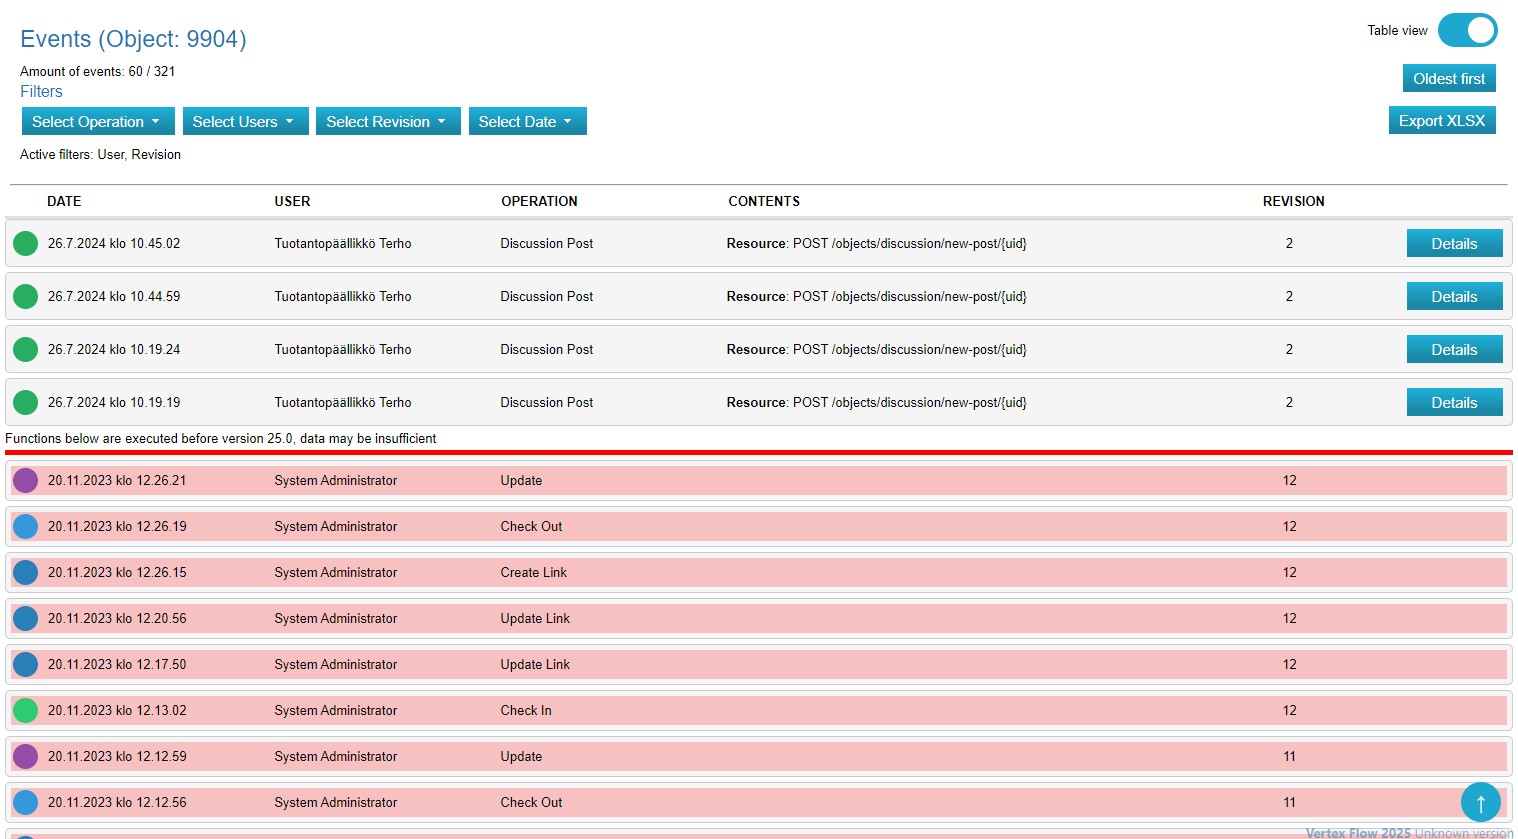Export events with Export XLSX button
Image resolution: width=1518 pixels, height=839 pixels.
coord(1441,121)
